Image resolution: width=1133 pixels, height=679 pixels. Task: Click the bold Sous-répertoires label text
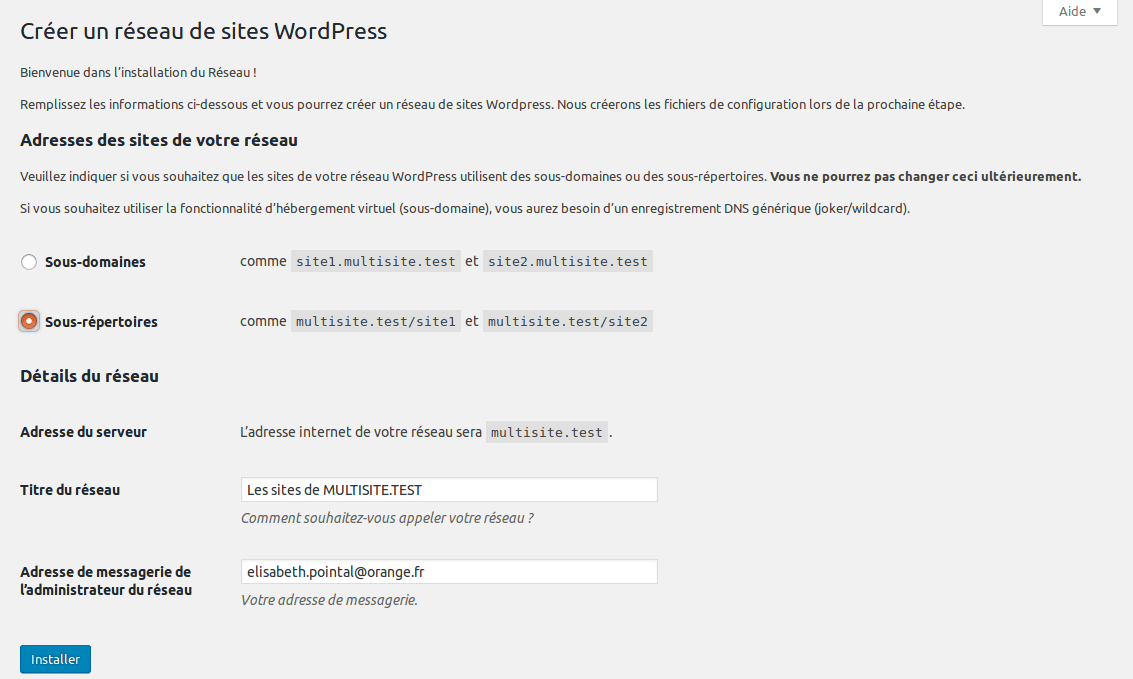click(x=101, y=322)
